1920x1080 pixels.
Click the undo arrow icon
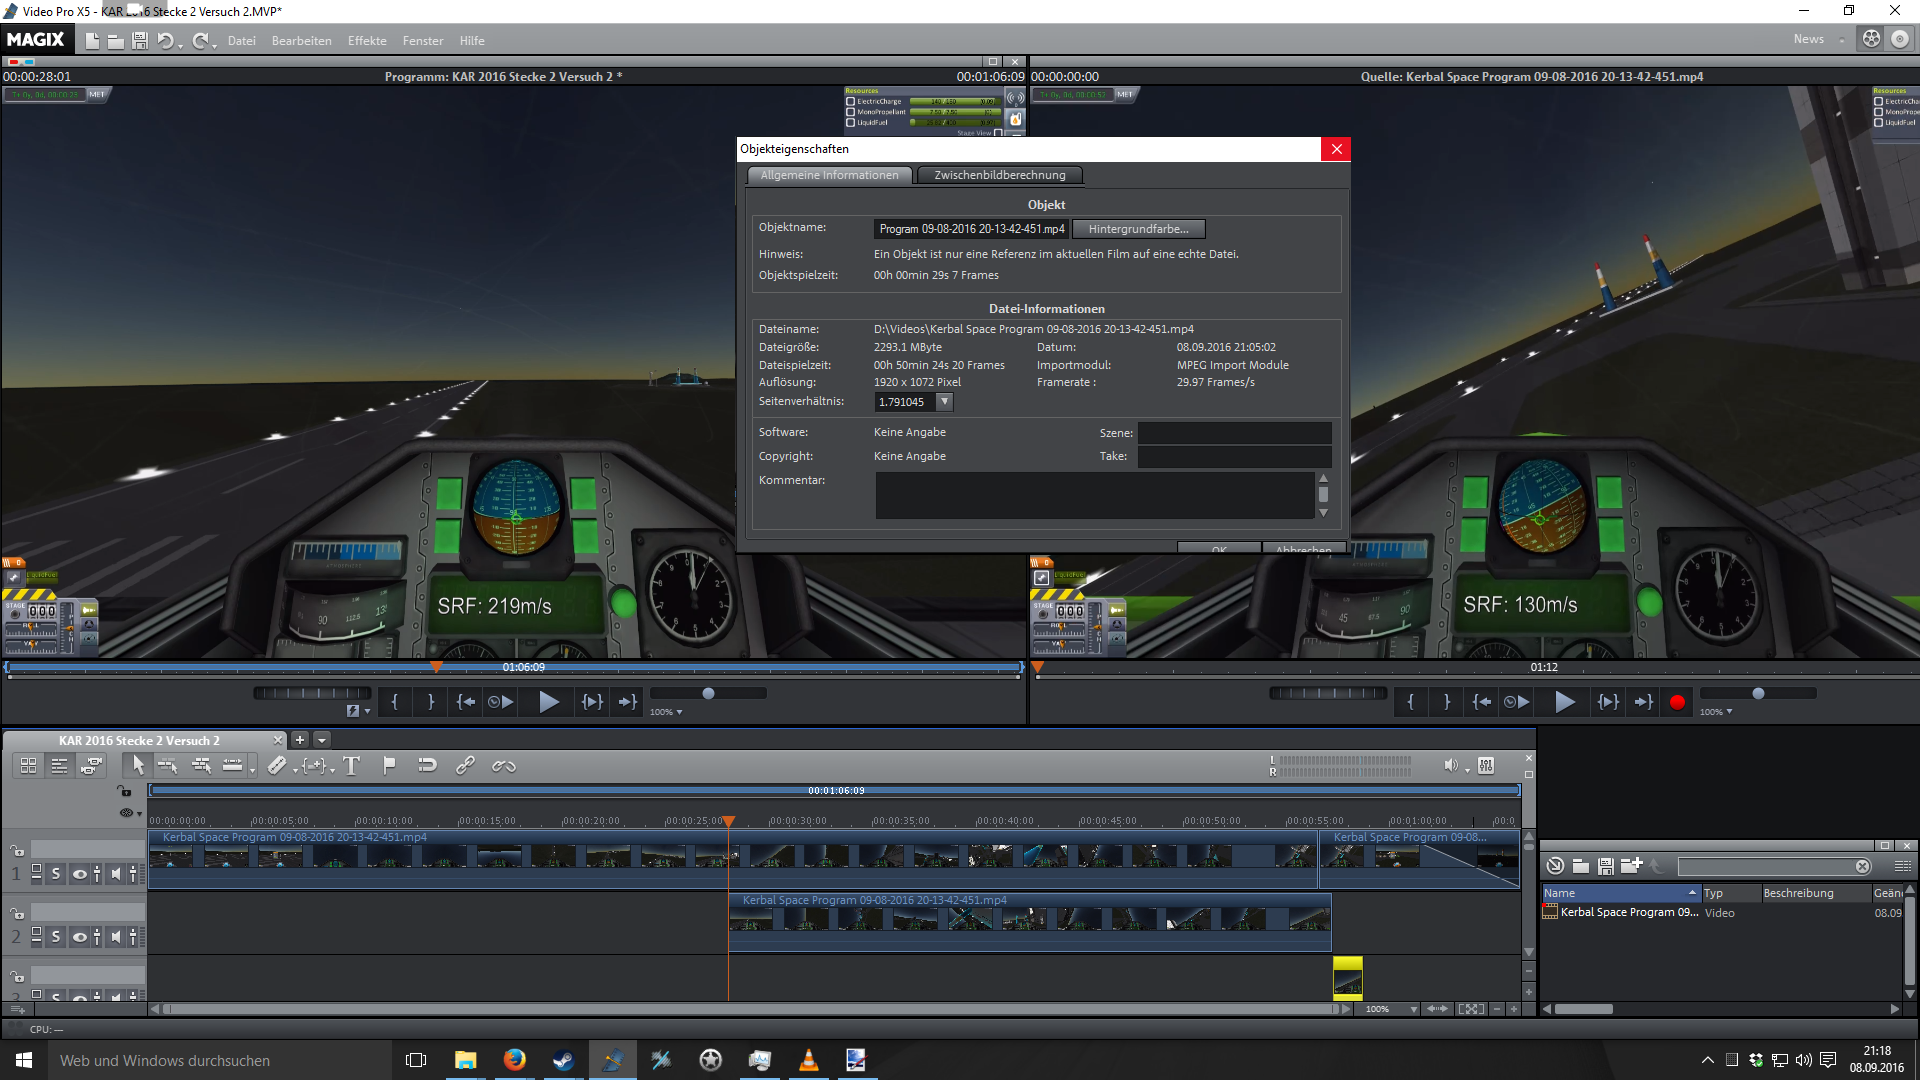point(166,41)
